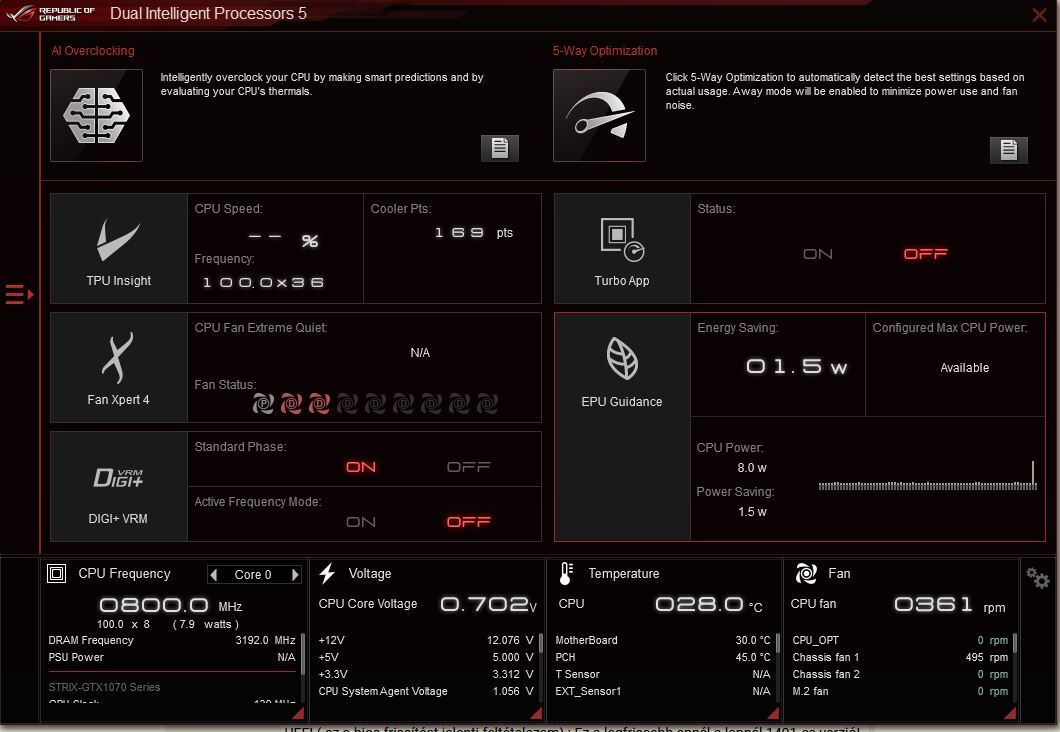
Task: Click the last grey fan status icon
Action: point(487,404)
